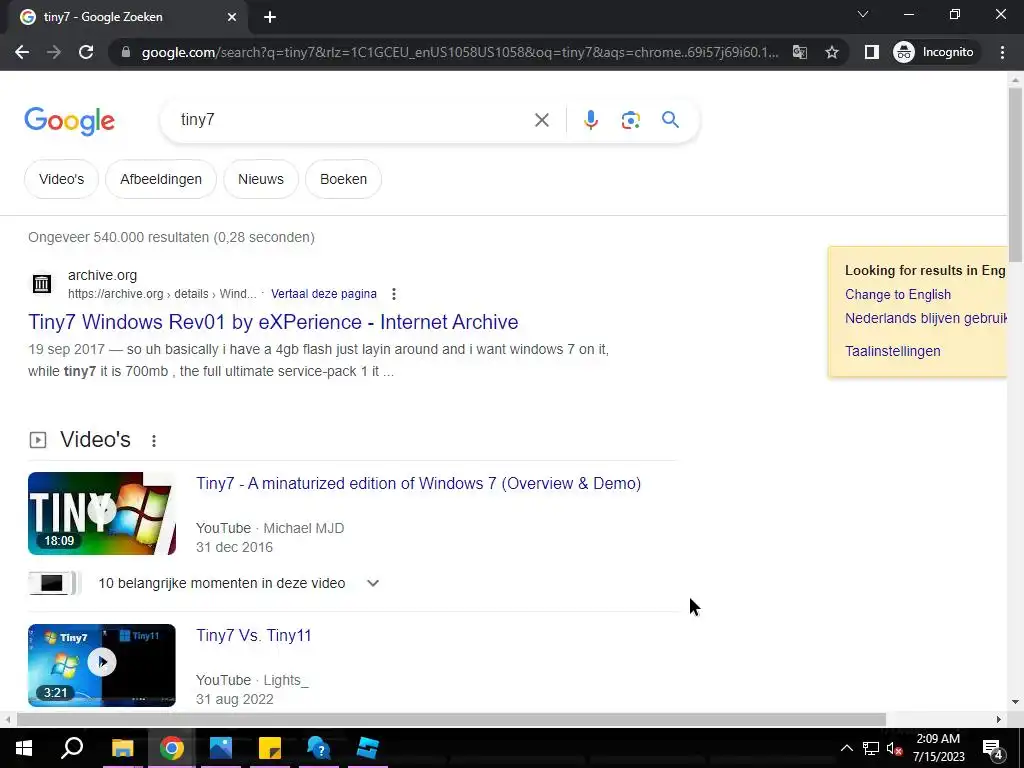Click Change to English
The height and width of the screenshot is (768, 1024).
coord(897,295)
